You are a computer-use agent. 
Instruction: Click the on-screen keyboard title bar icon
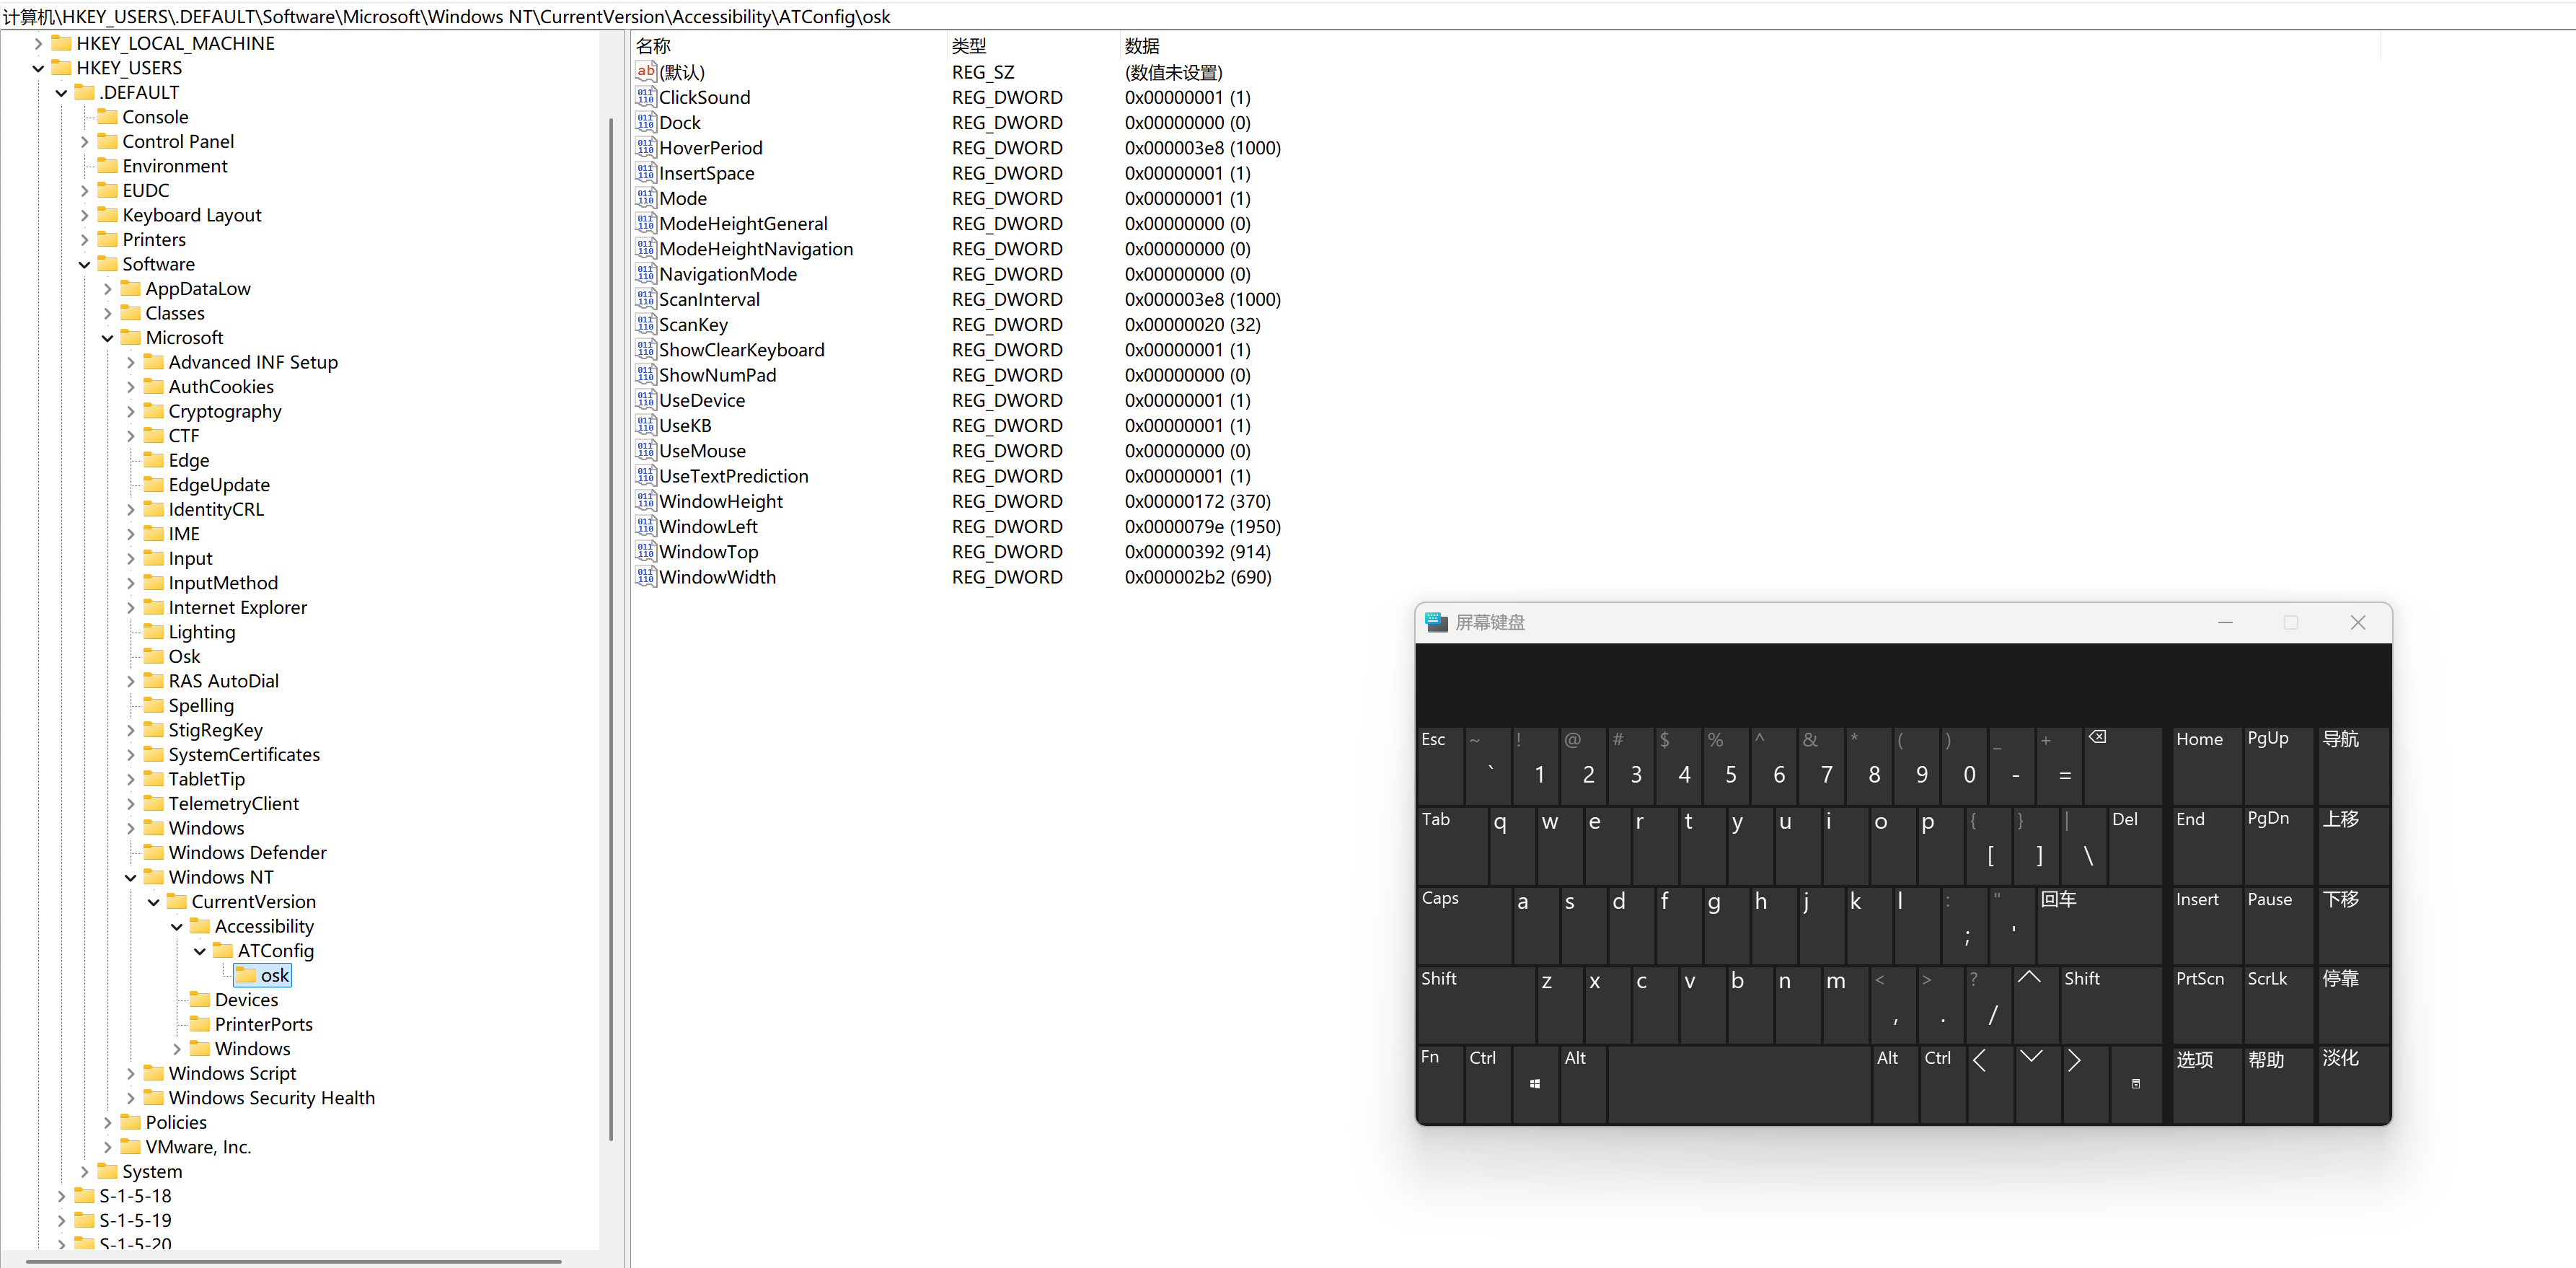pos(1436,622)
